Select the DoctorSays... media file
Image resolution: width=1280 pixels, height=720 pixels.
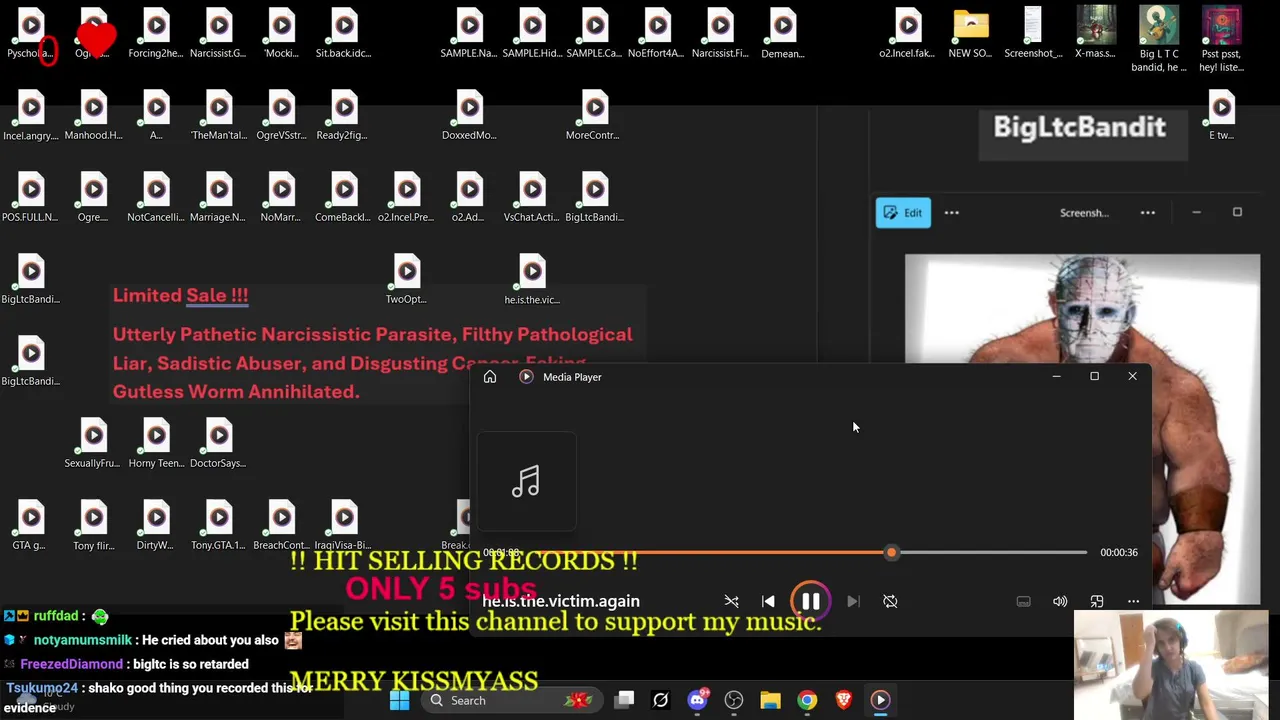218,444
